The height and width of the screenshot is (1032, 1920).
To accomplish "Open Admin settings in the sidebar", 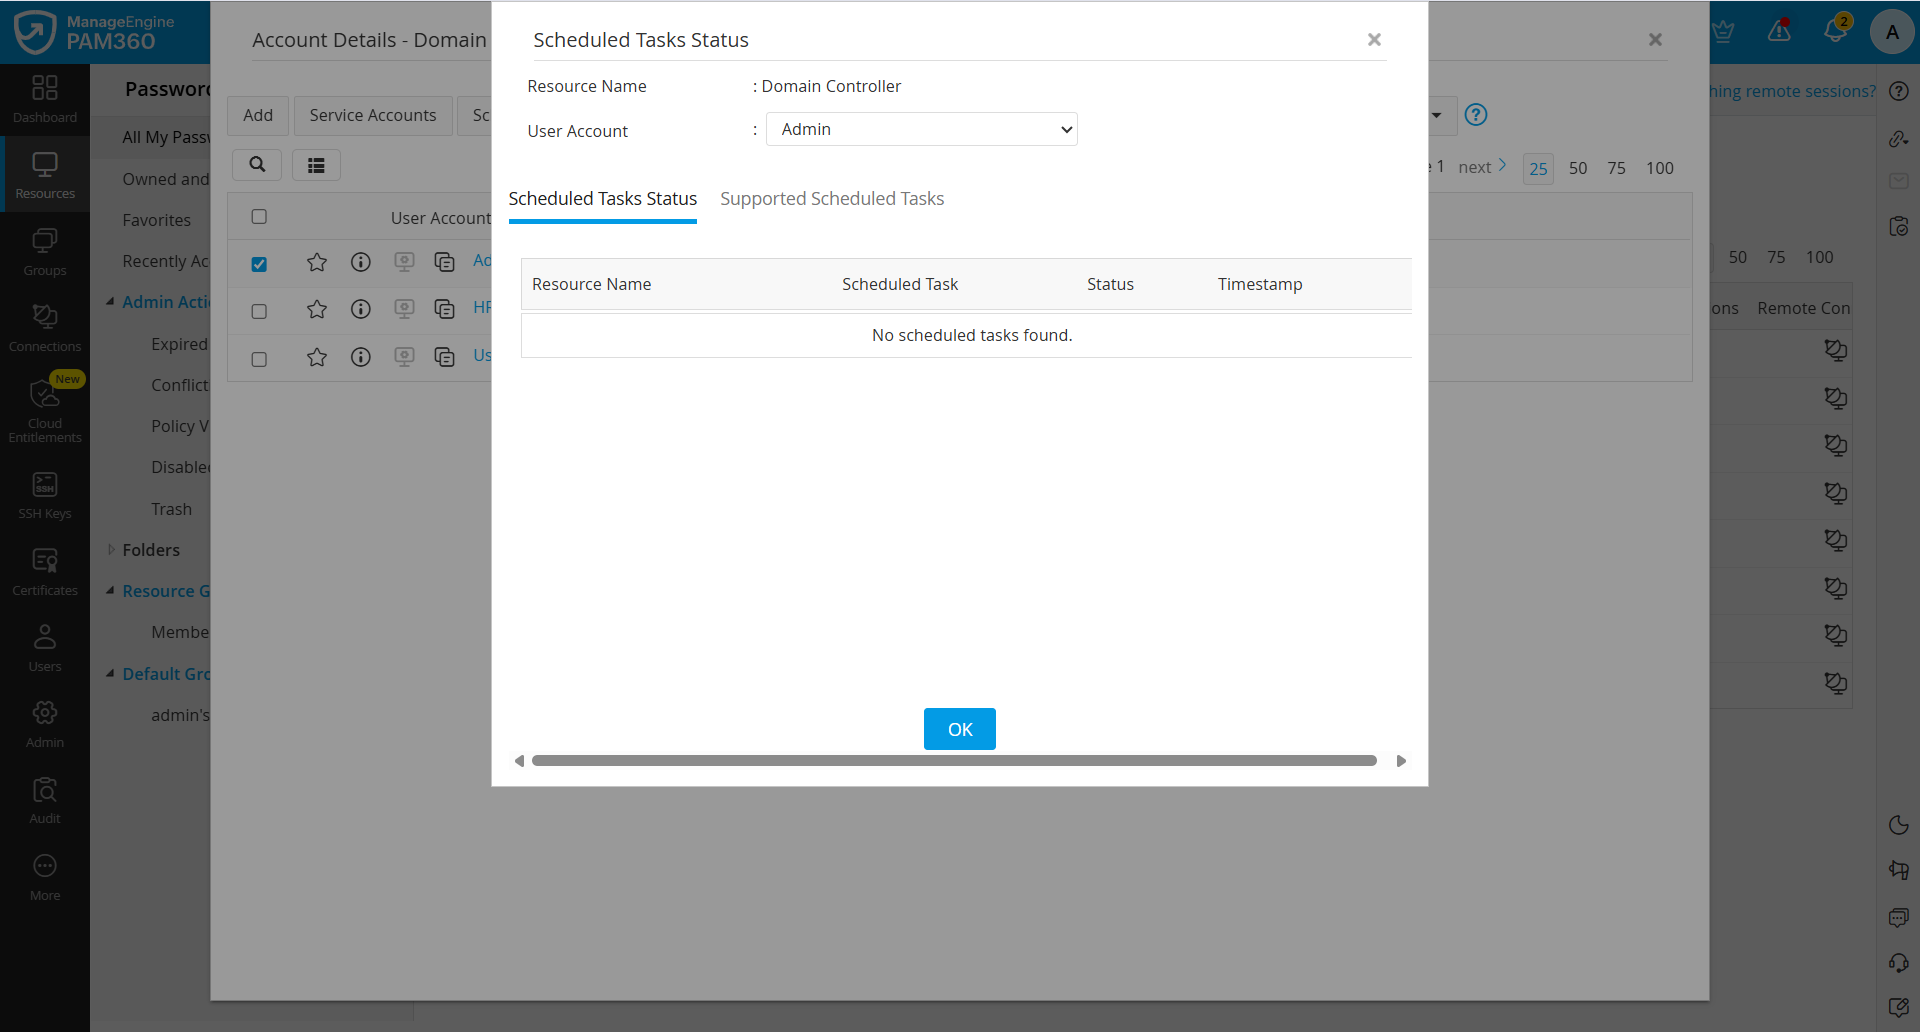I will 45,724.
